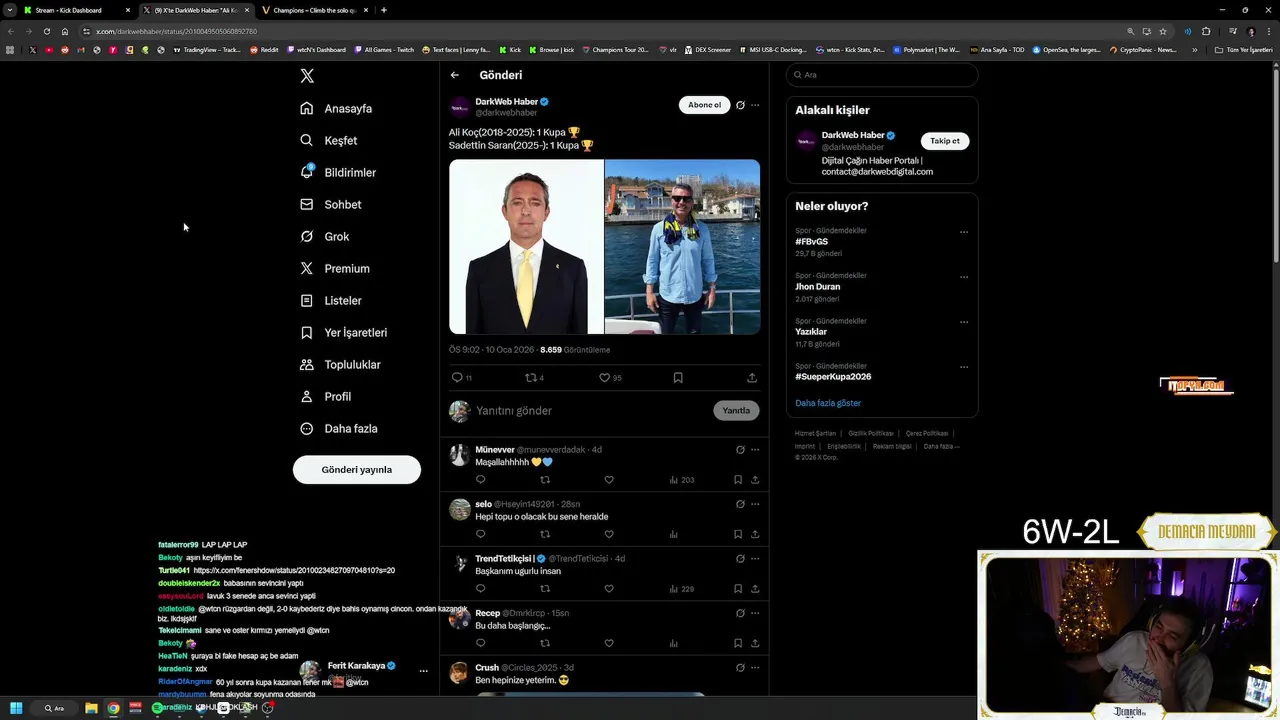Screen dimensions: 1280x720
Task: Bookmark selo's reply
Action: point(738,534)
